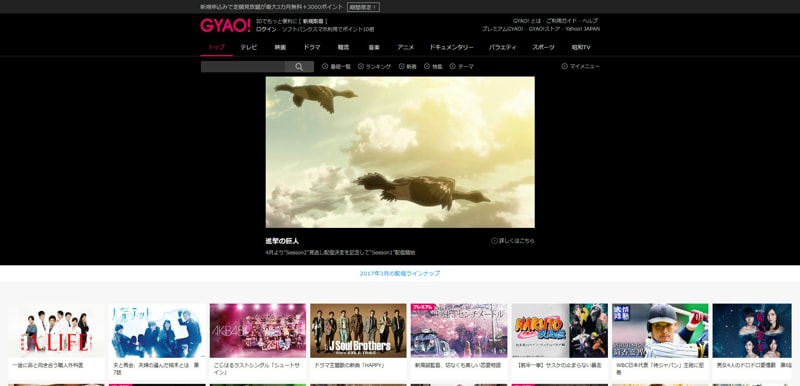Click the circle icon beside 特集
The height and width of the screenshot is (386, 800).
click(427, 66)
